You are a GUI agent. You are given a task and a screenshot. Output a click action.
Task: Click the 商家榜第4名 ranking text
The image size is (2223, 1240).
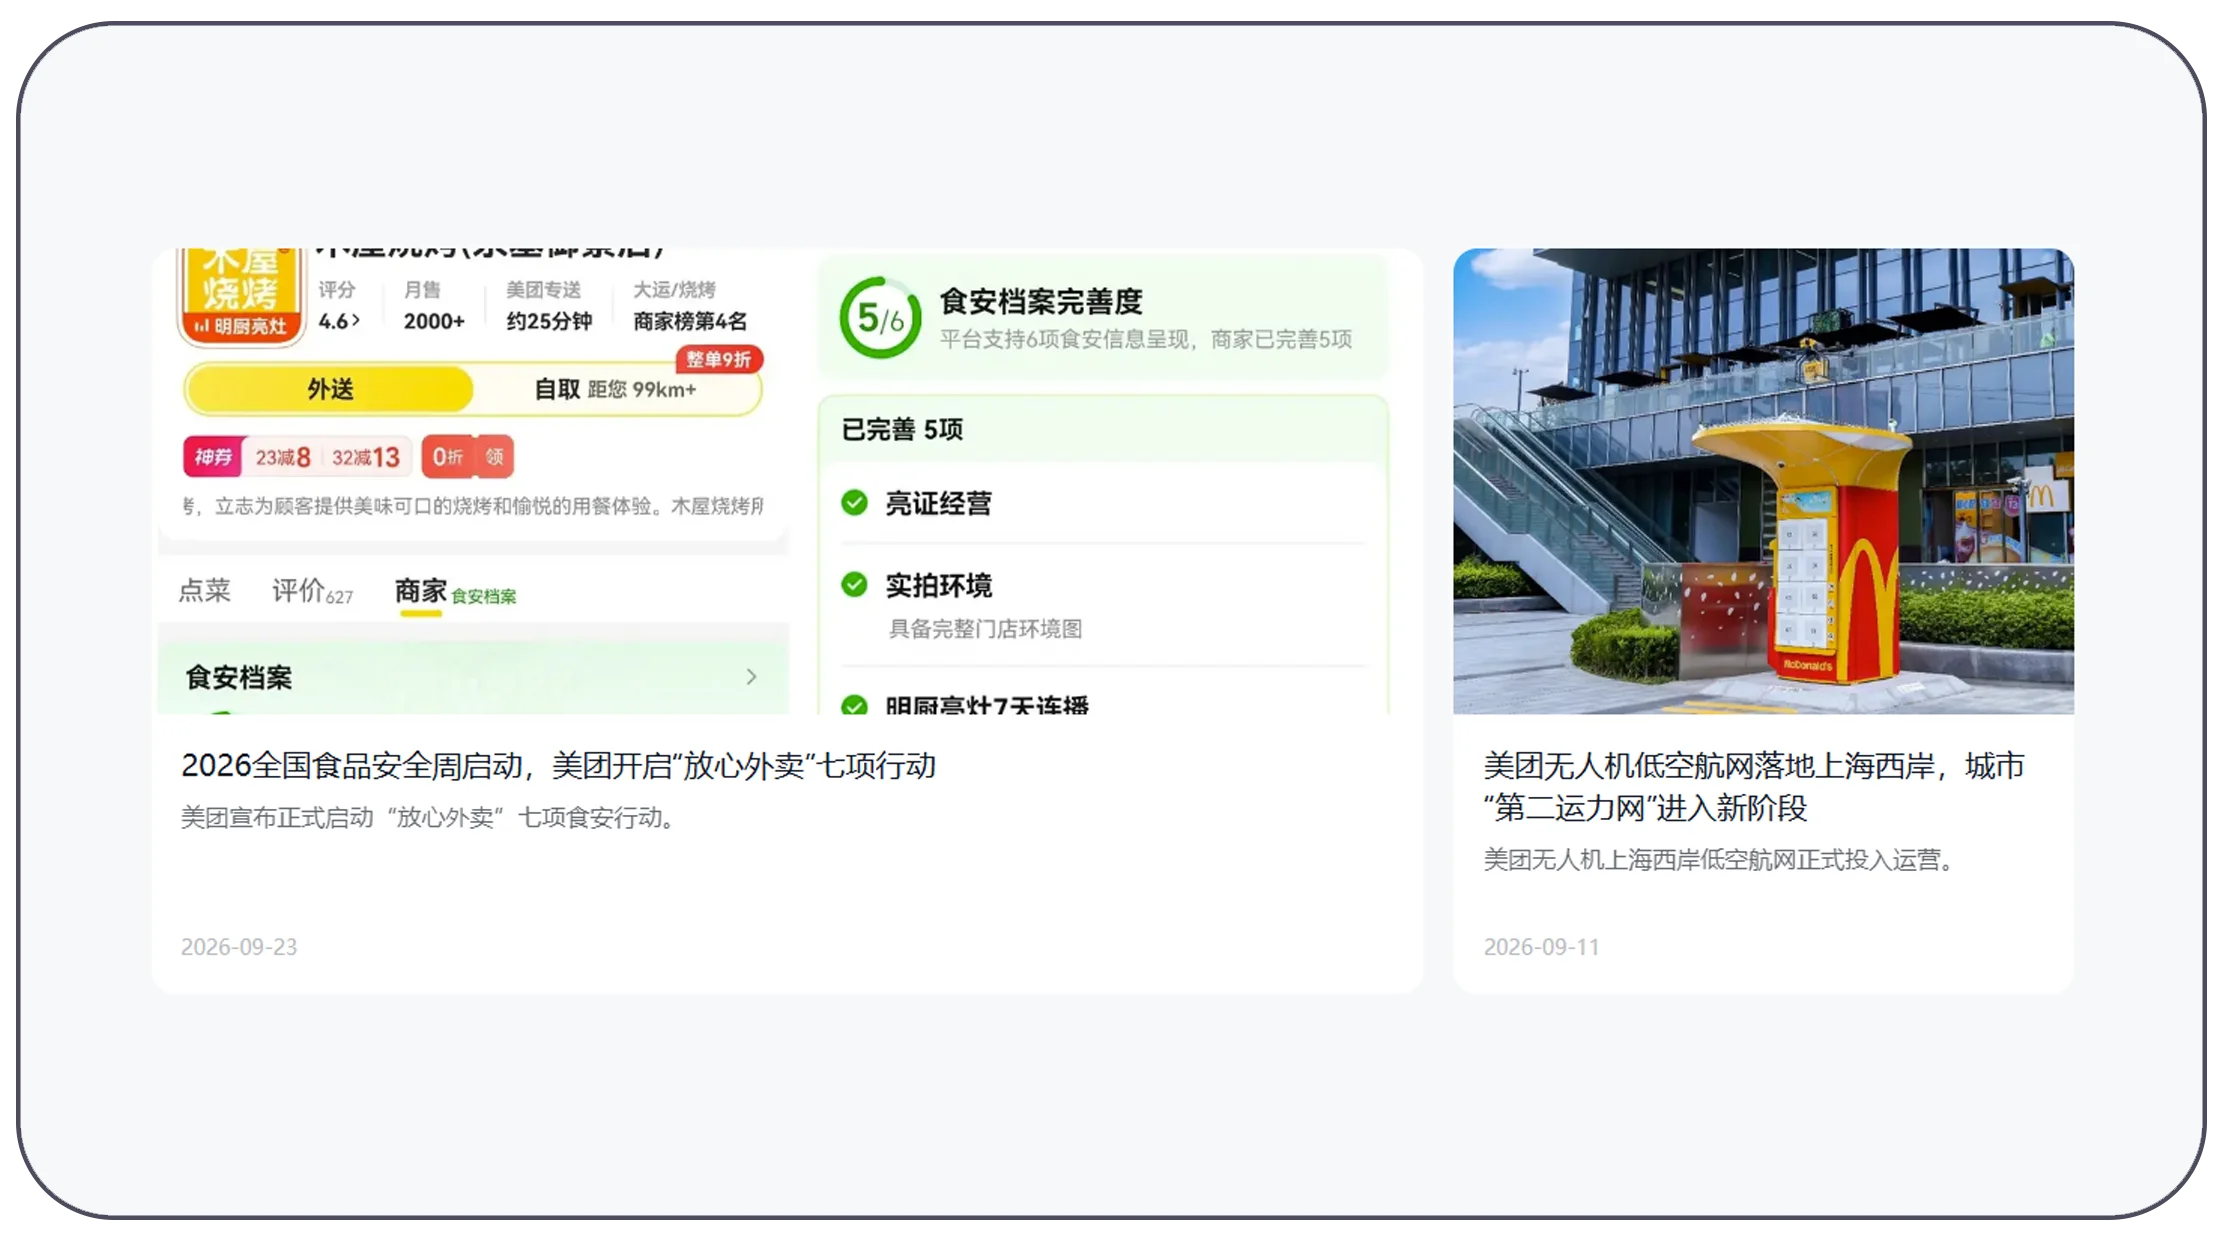point(690,321)
